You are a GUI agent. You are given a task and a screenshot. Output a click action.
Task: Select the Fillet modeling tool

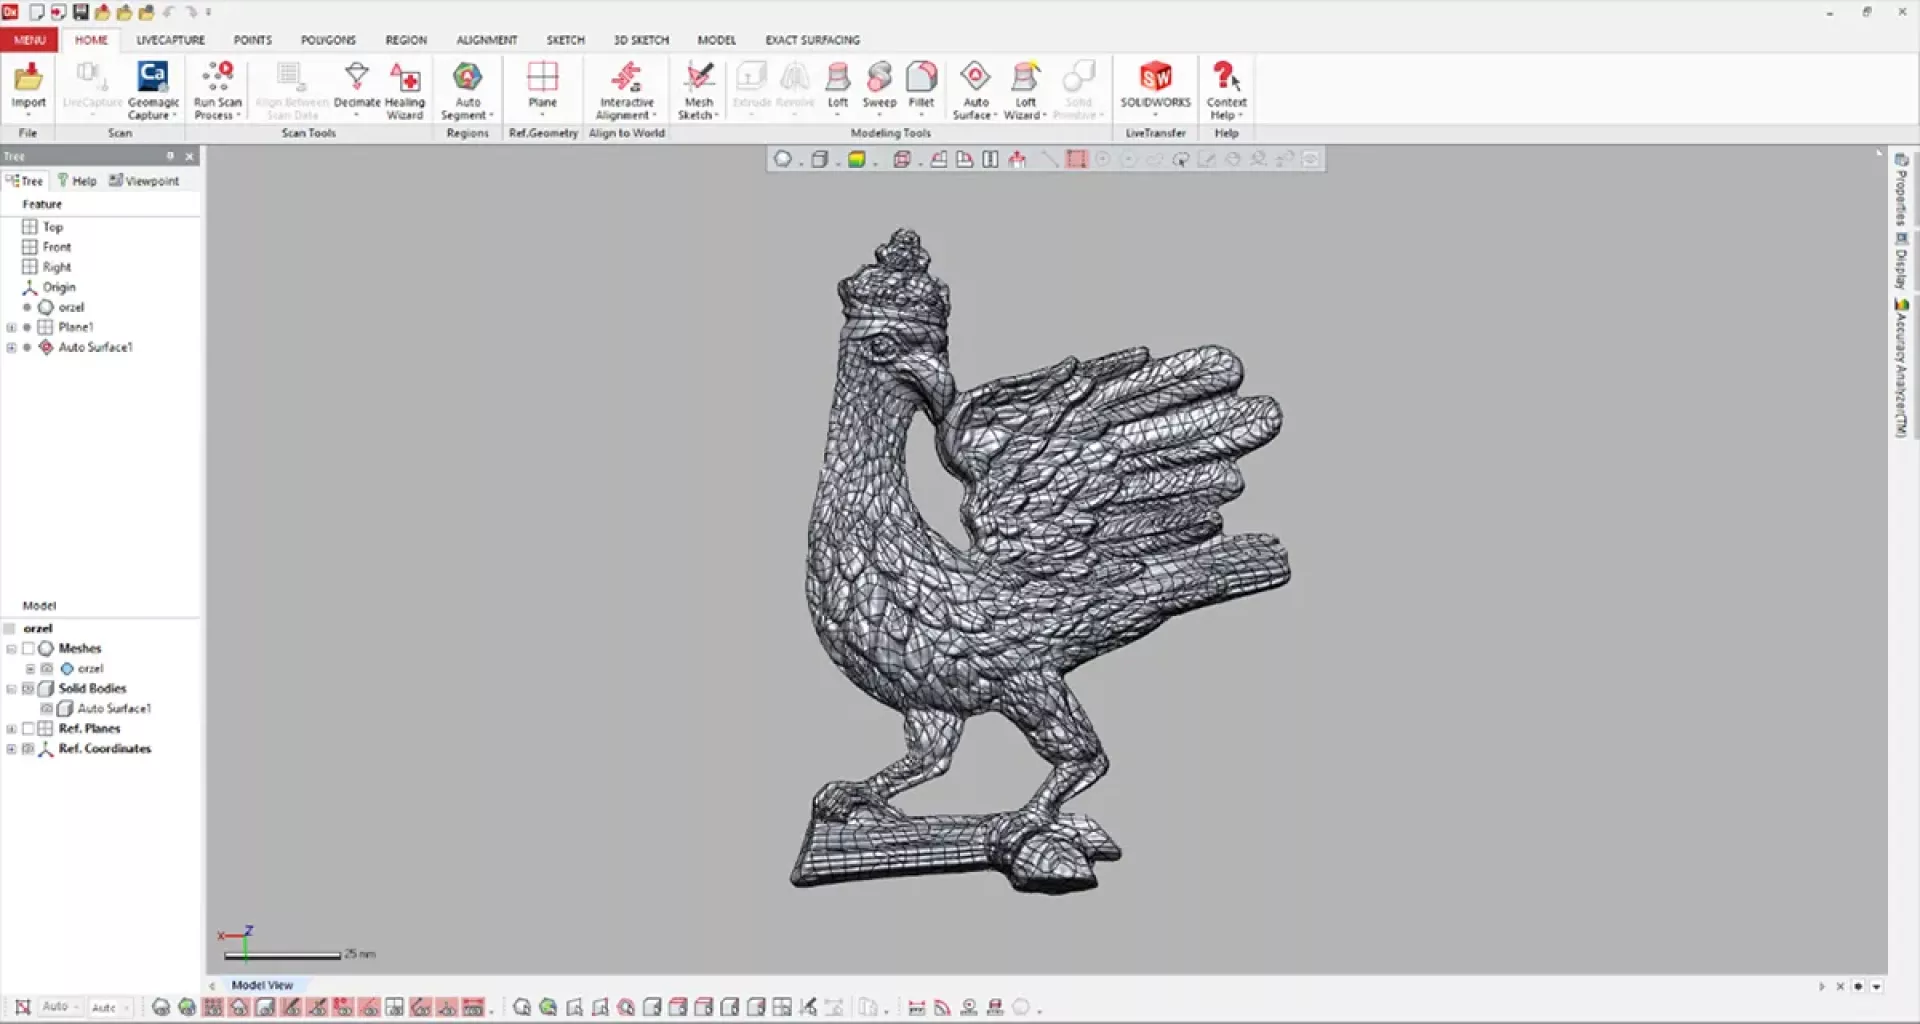[x=921, y=86]
